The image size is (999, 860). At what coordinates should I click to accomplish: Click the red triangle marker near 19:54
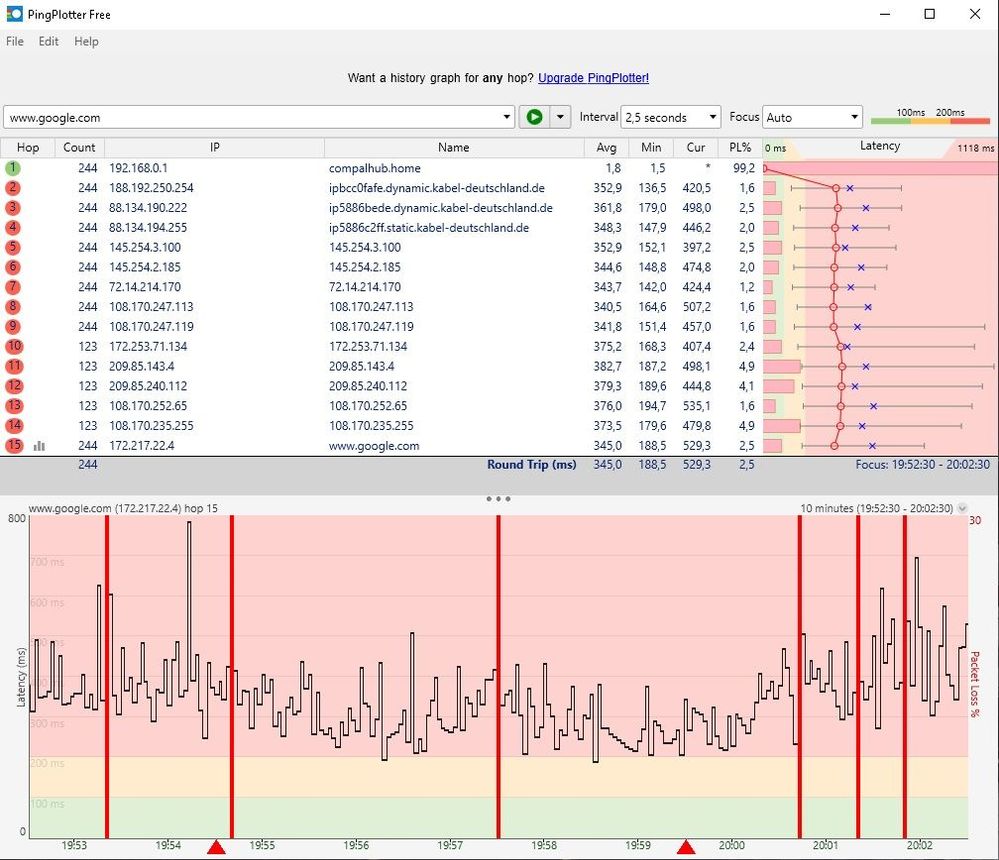tap(217, 847)
